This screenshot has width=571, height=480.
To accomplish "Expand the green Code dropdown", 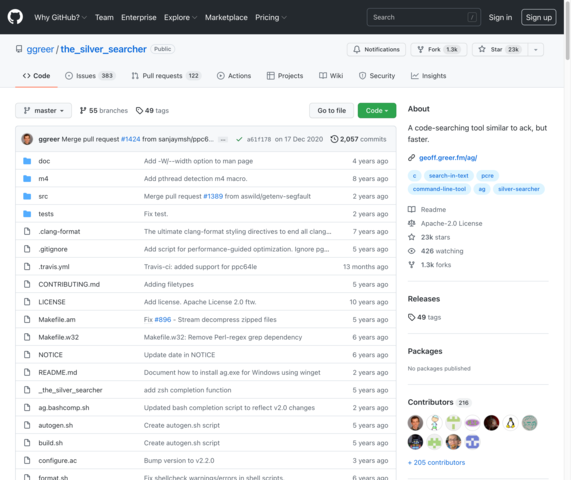I will coord(377,110).
